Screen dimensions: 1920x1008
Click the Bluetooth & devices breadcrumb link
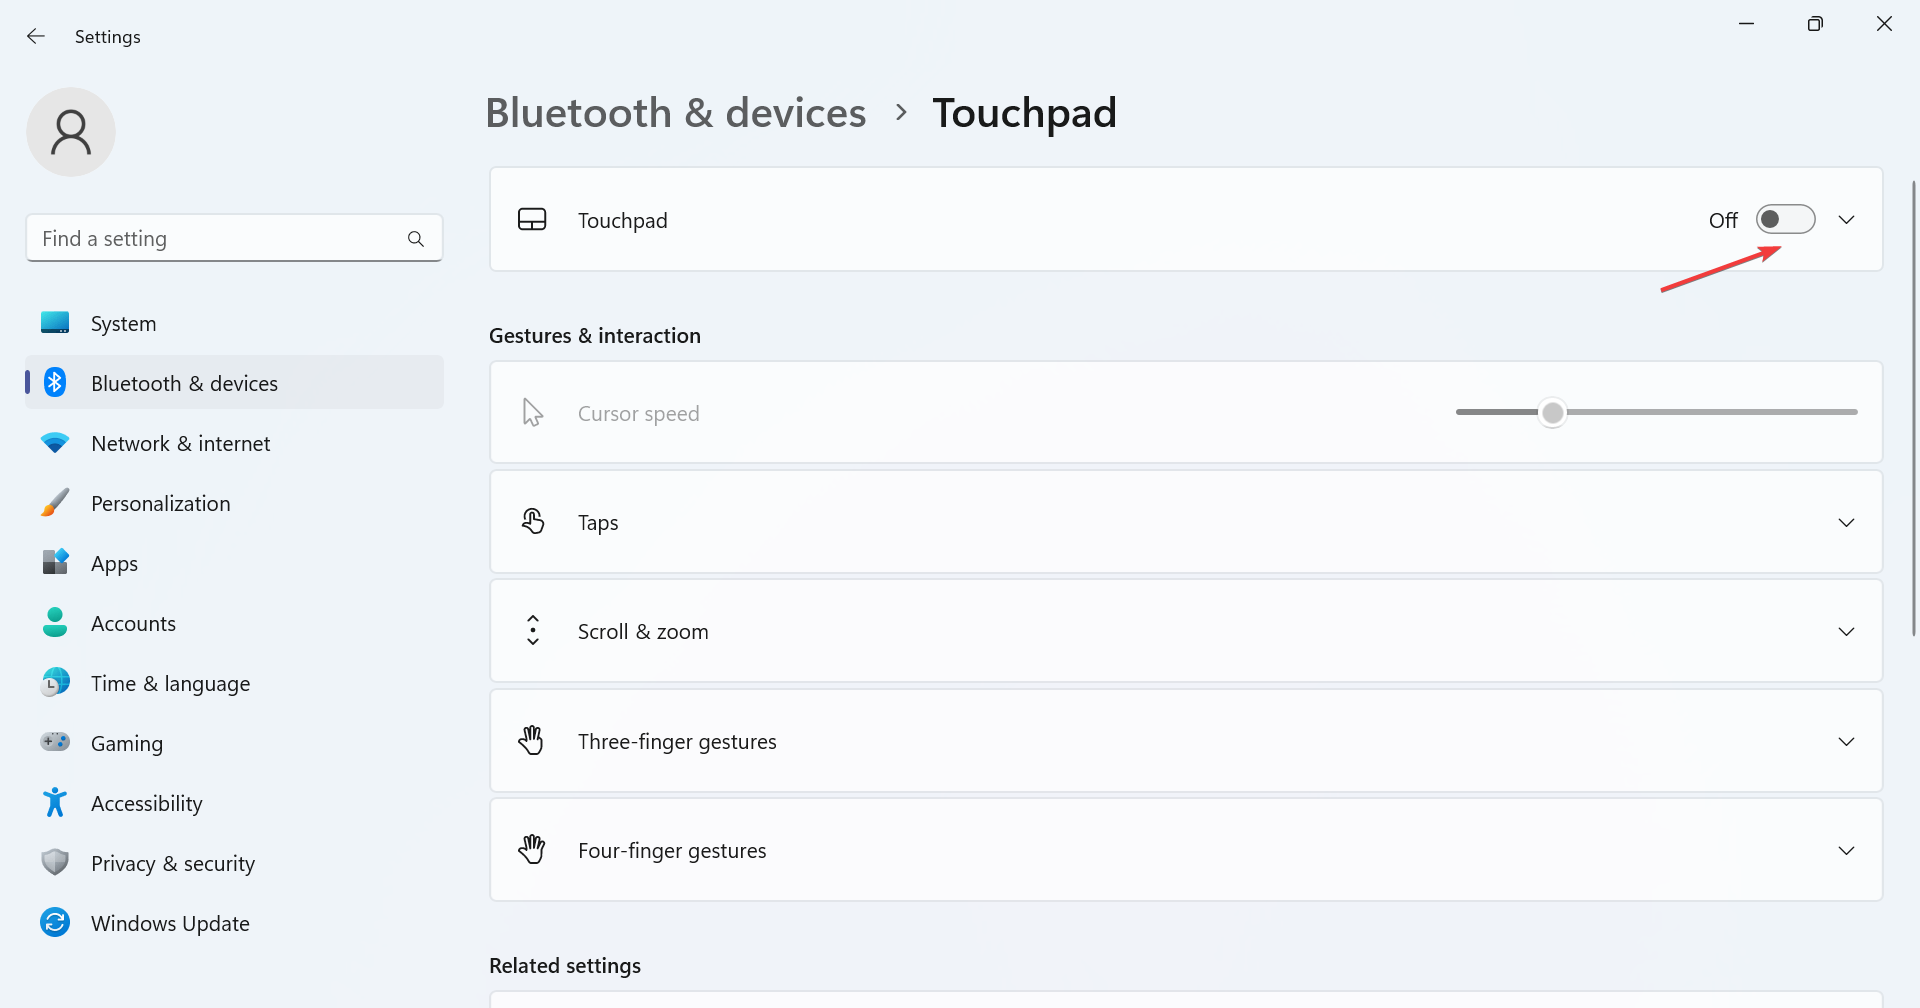point(675,113)
